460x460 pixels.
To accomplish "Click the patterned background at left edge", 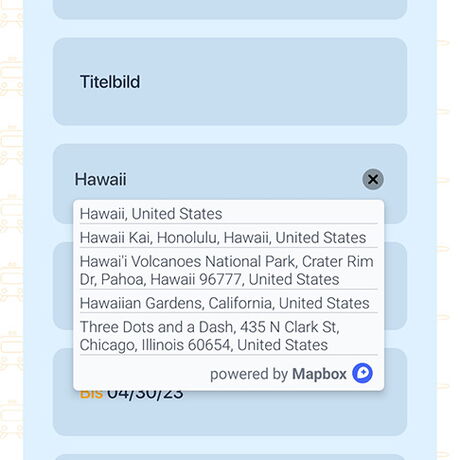I will click(x=11, y=230).
